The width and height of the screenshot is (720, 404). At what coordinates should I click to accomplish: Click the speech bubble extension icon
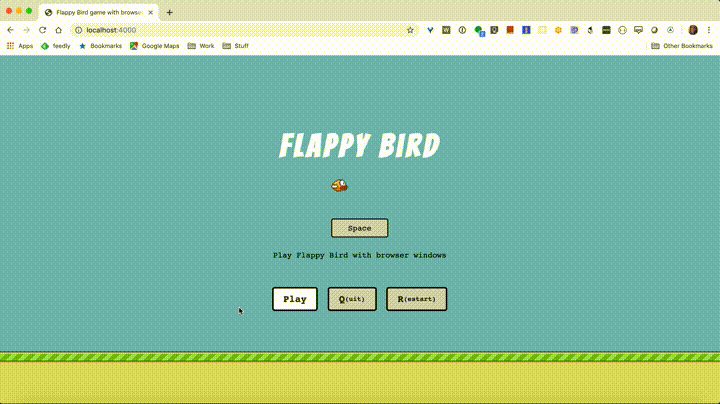click(x=638, y=30)
